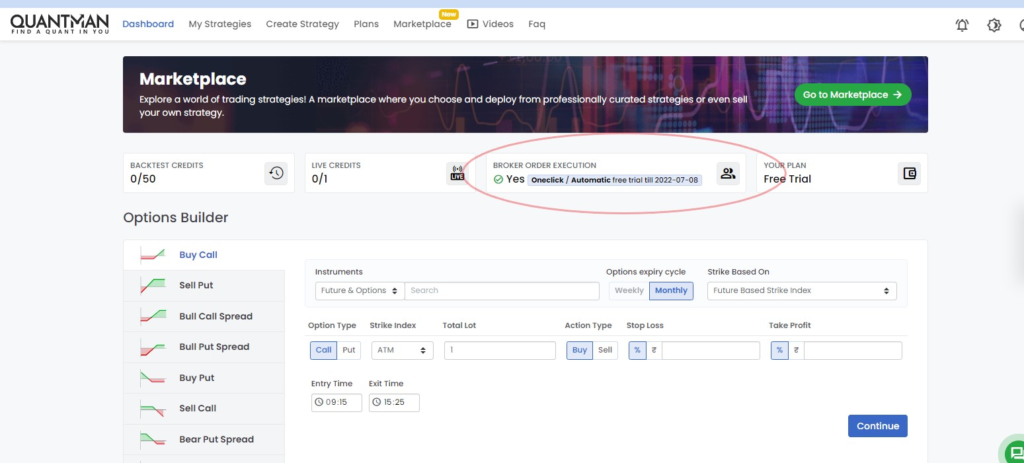Click the Take Profit value field
The height and width of the screenshot is (463, 1024).
pyautogui.click(x=853, y=350)
